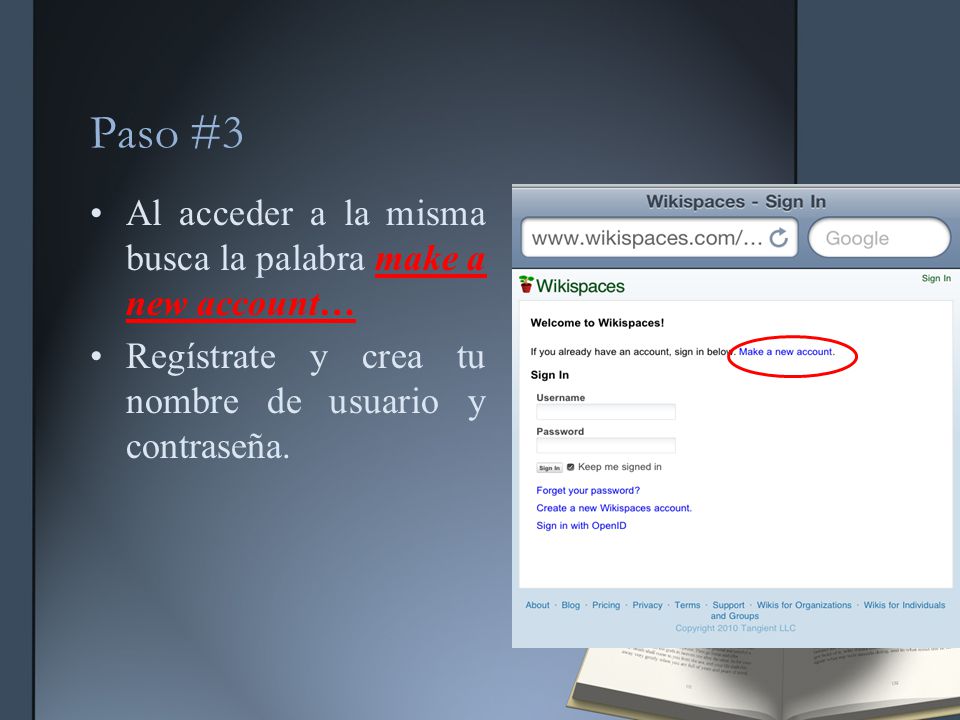Open the Privacy footer link
960x720 pixels.
(x=647, y=605)
